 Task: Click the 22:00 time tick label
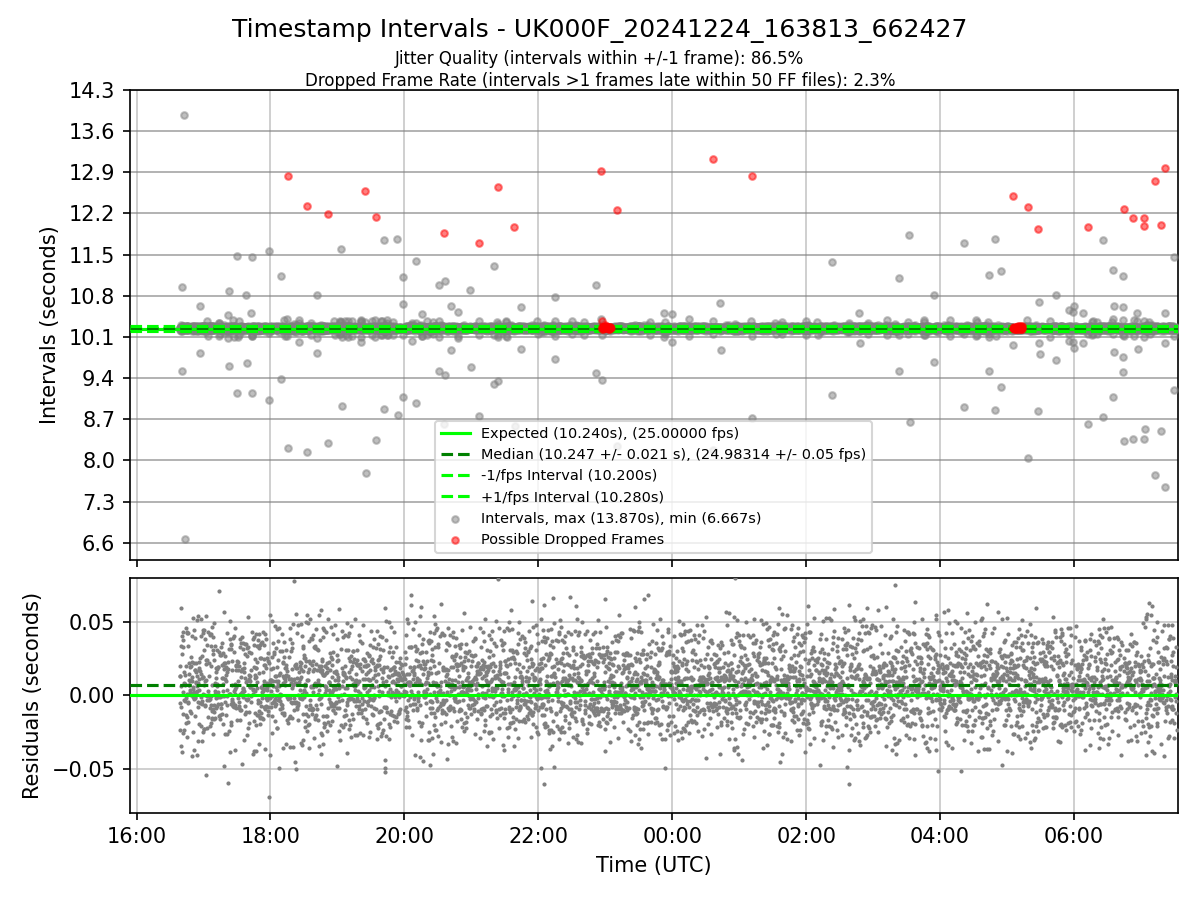coord(538,834)
